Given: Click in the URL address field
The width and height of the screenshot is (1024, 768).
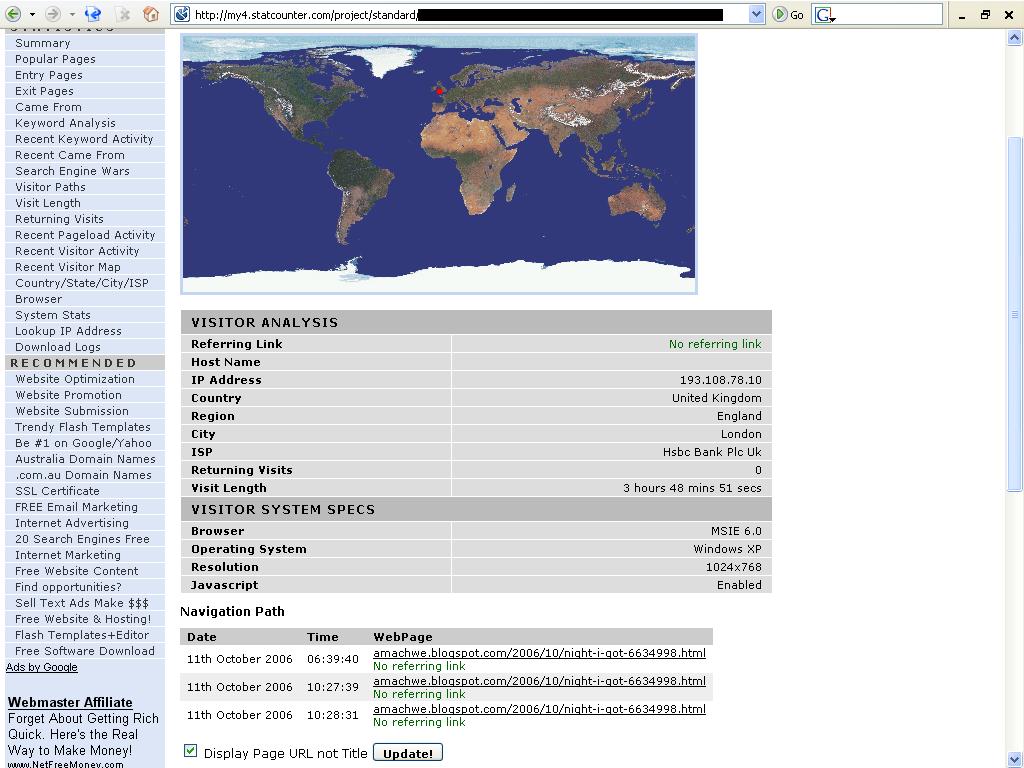Looking at the screenshot, I should point(460,14).
